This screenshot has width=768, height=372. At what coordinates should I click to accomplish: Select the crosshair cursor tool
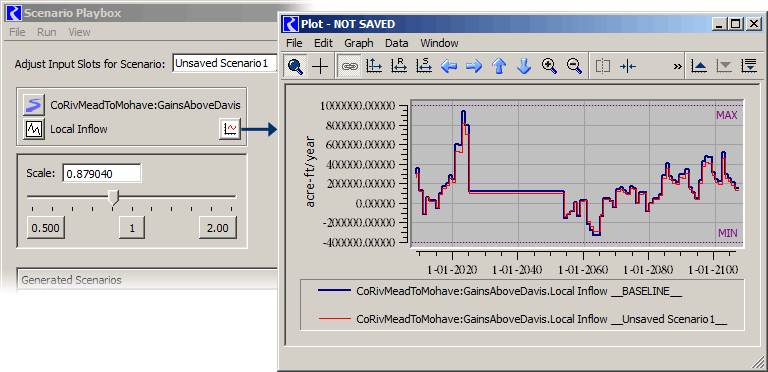(x=320, y=66)
